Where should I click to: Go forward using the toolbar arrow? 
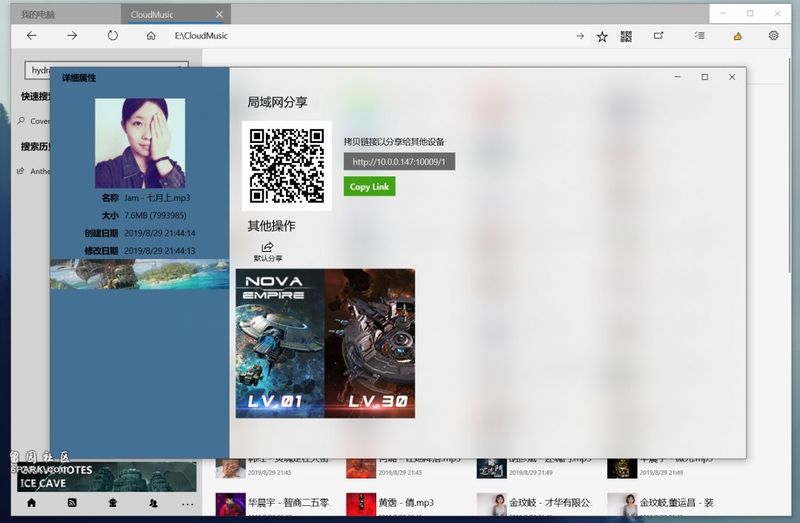72,36
